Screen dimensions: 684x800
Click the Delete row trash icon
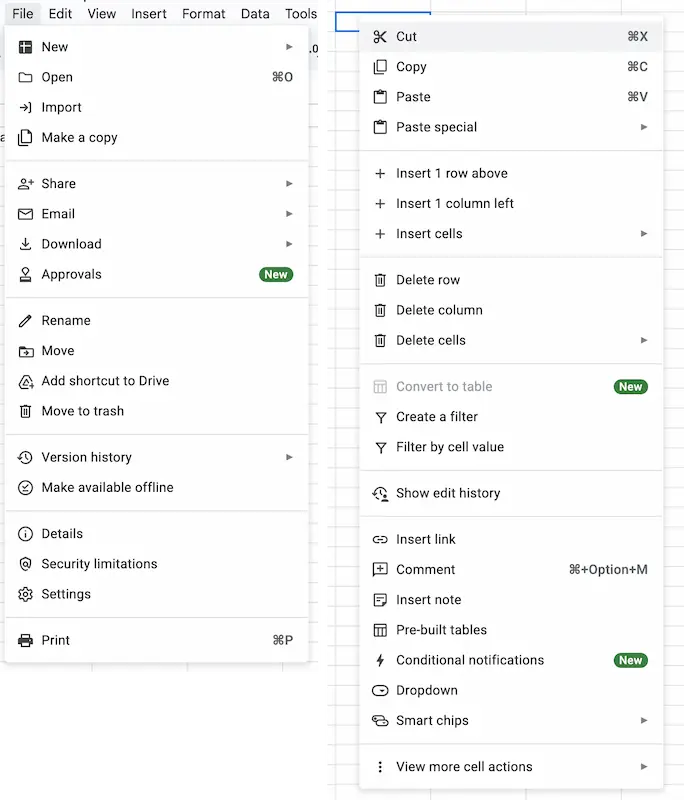click(380, 280)
